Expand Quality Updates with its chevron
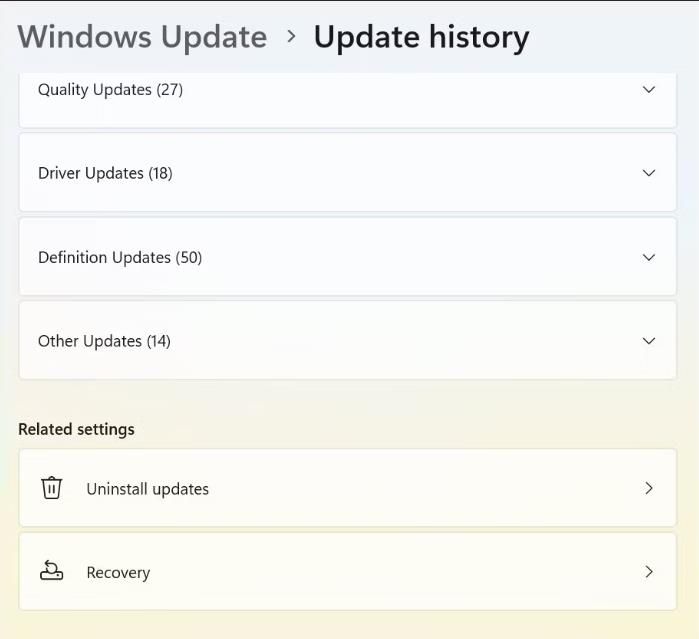699x639 pixels. point(649,90)
